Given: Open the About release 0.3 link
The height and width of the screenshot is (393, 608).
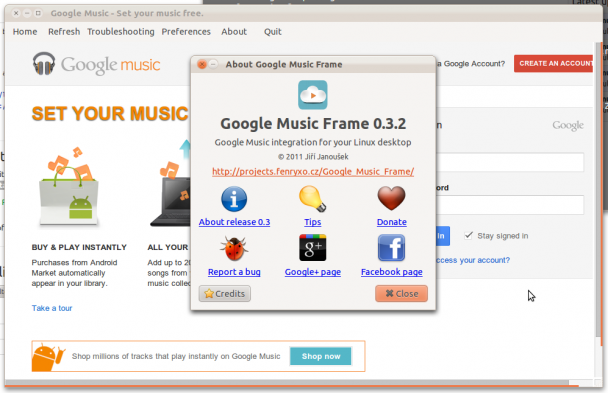Looking at the screenshot, I should click(x=234, y=222).
